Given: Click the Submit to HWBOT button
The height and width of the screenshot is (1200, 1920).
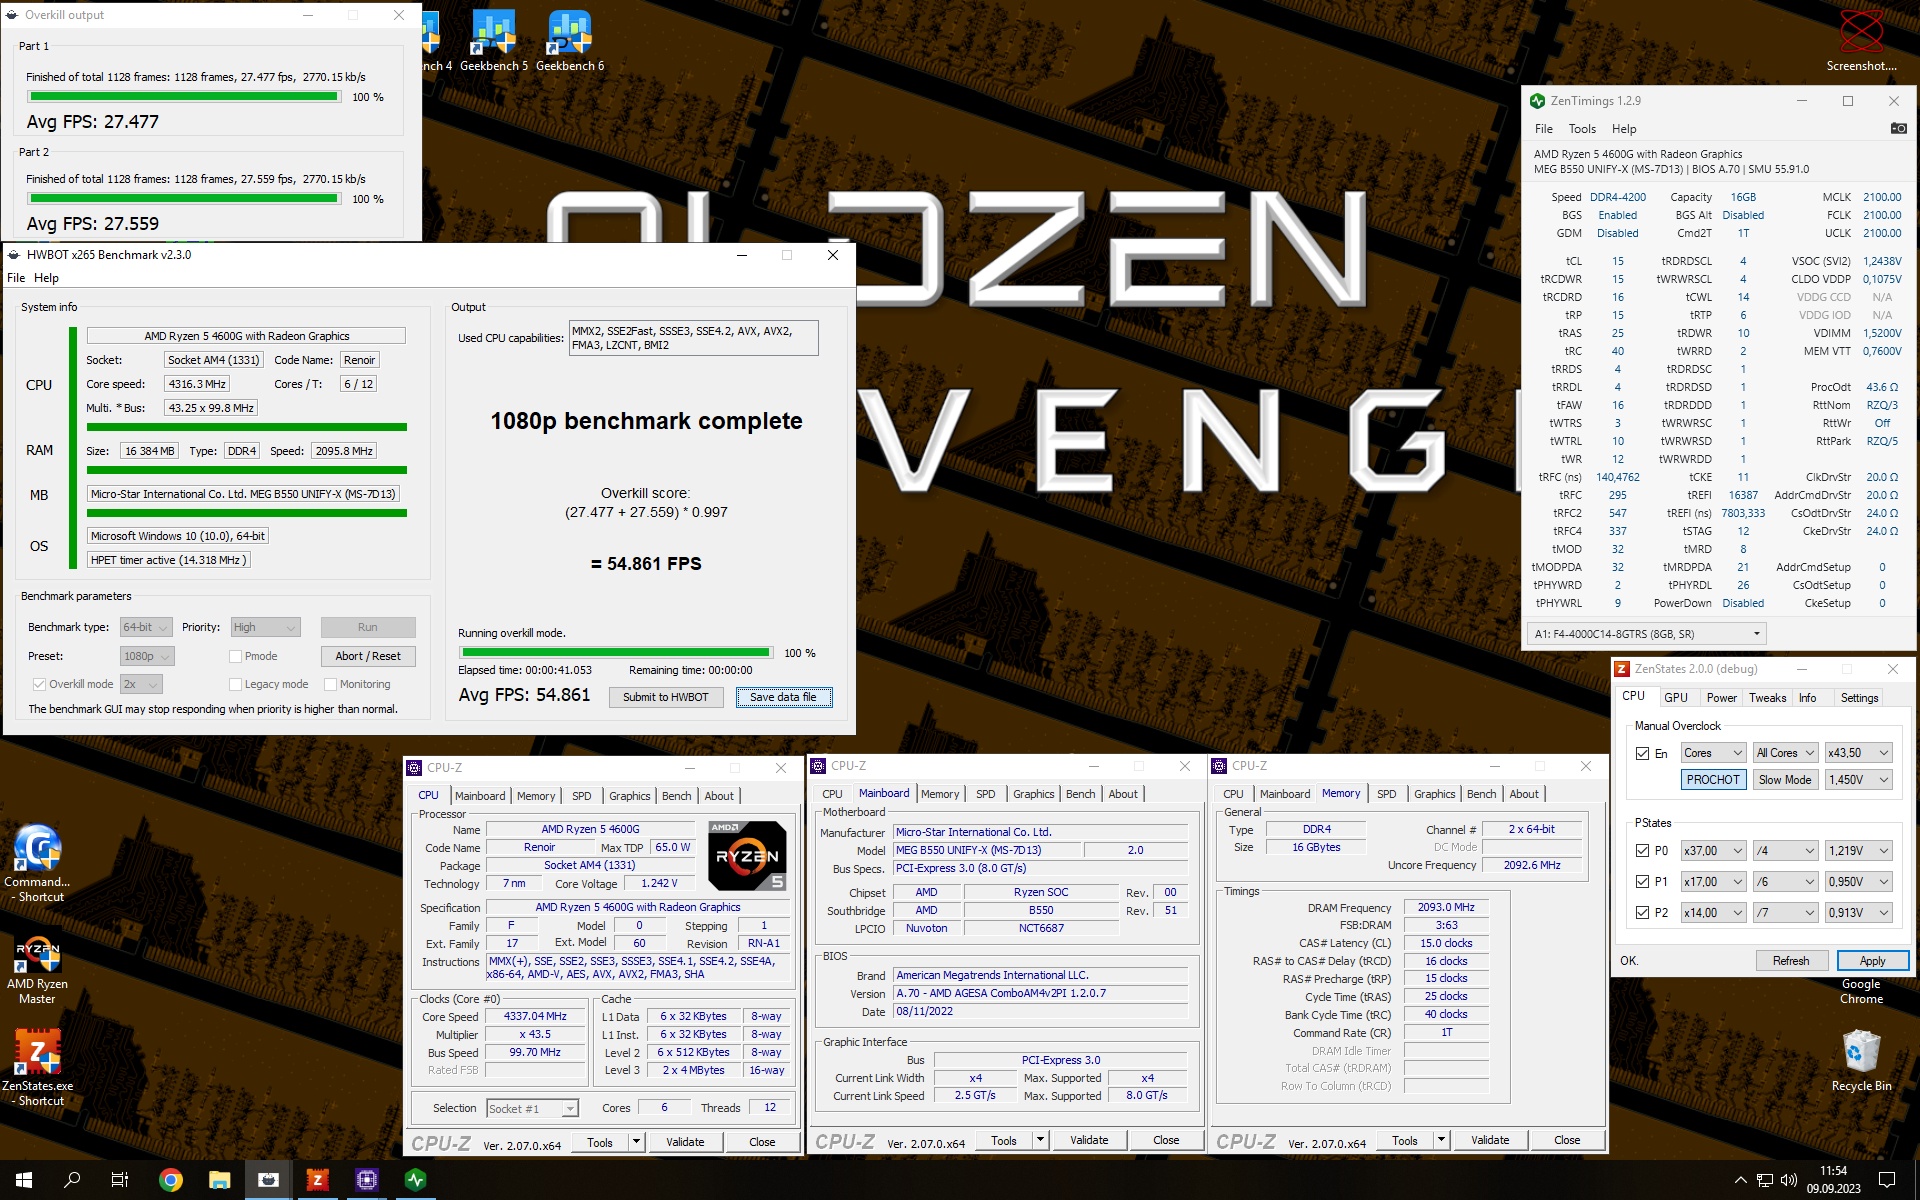Looking at the screenshot, I should pyautogui.click(x=665, y=697).
